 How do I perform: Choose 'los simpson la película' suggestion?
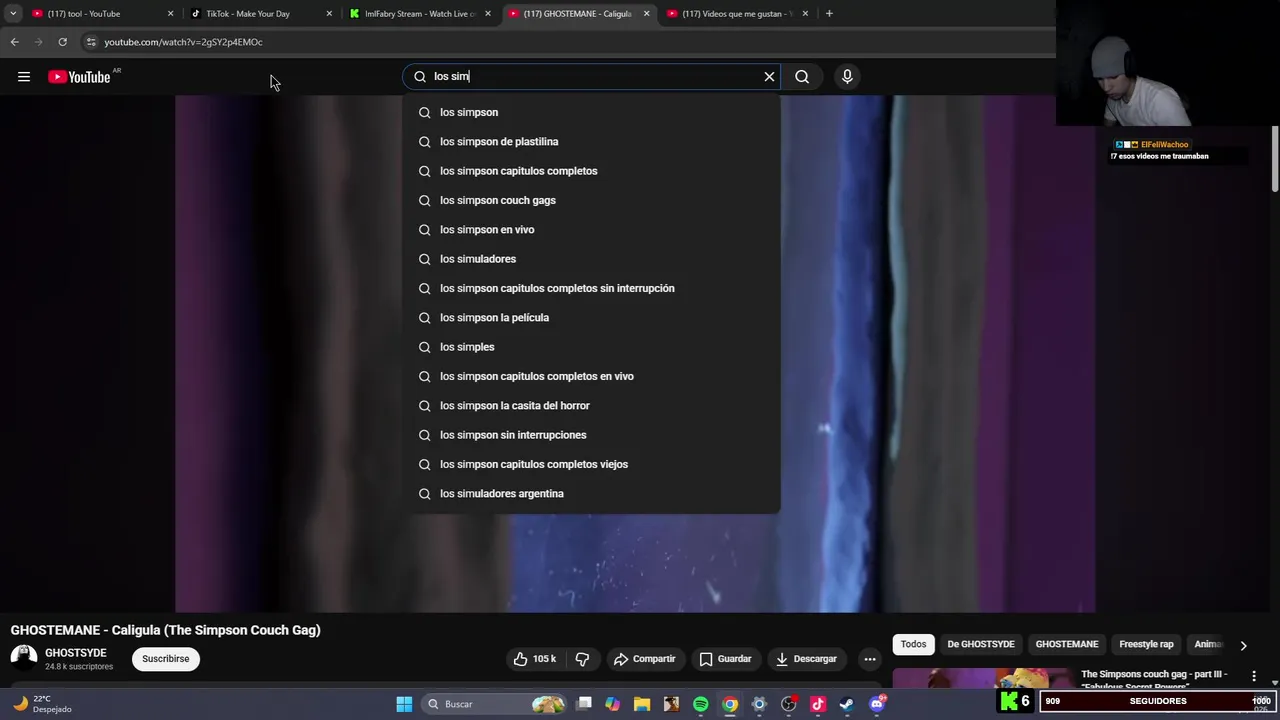coord(591,317)
